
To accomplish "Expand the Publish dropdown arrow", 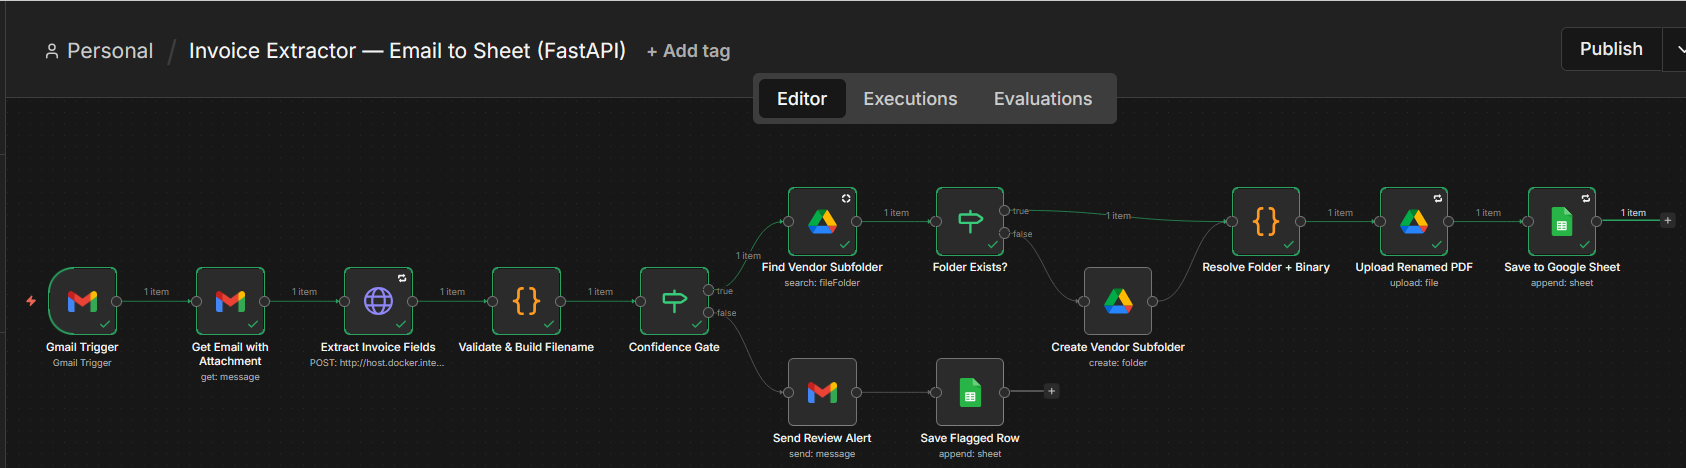I will tap(1676, 49).
